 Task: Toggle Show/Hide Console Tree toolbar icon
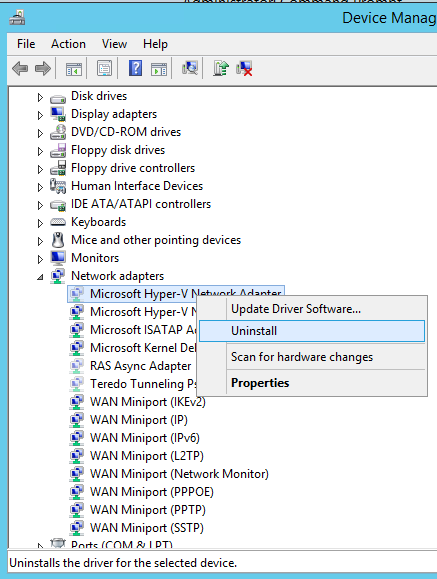pos(74,69)
